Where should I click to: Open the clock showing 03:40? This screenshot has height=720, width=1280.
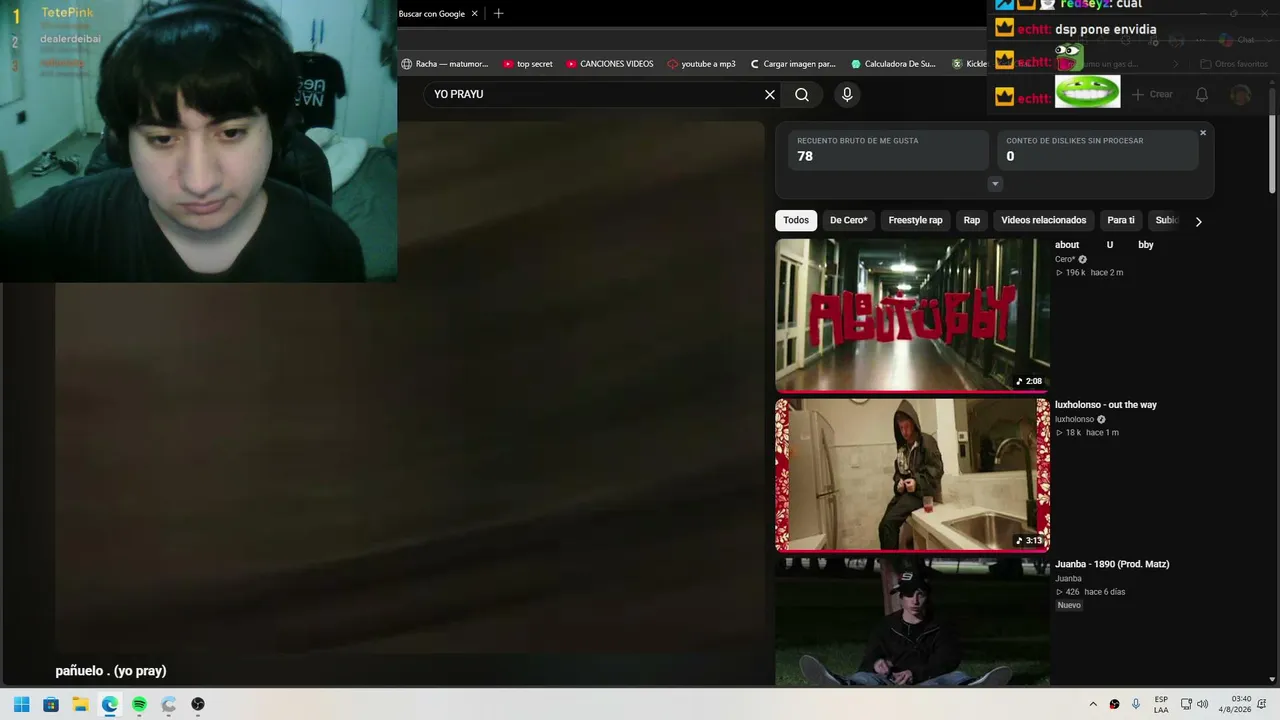pos(1236,704)
